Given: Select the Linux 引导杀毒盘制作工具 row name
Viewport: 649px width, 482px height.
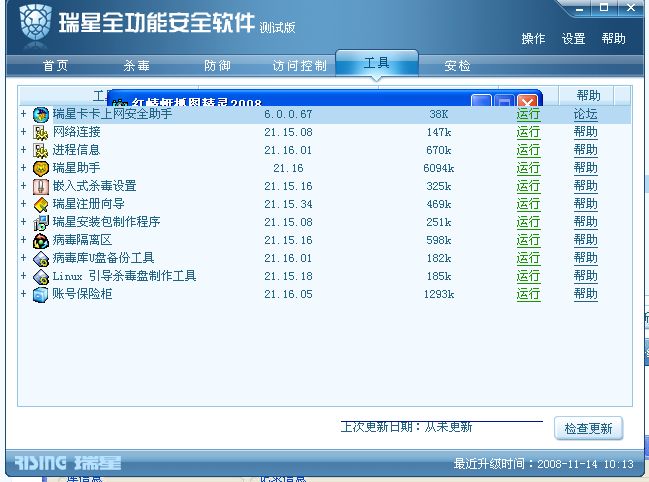Looking at the screenshot, I should [x=124, y=276].
